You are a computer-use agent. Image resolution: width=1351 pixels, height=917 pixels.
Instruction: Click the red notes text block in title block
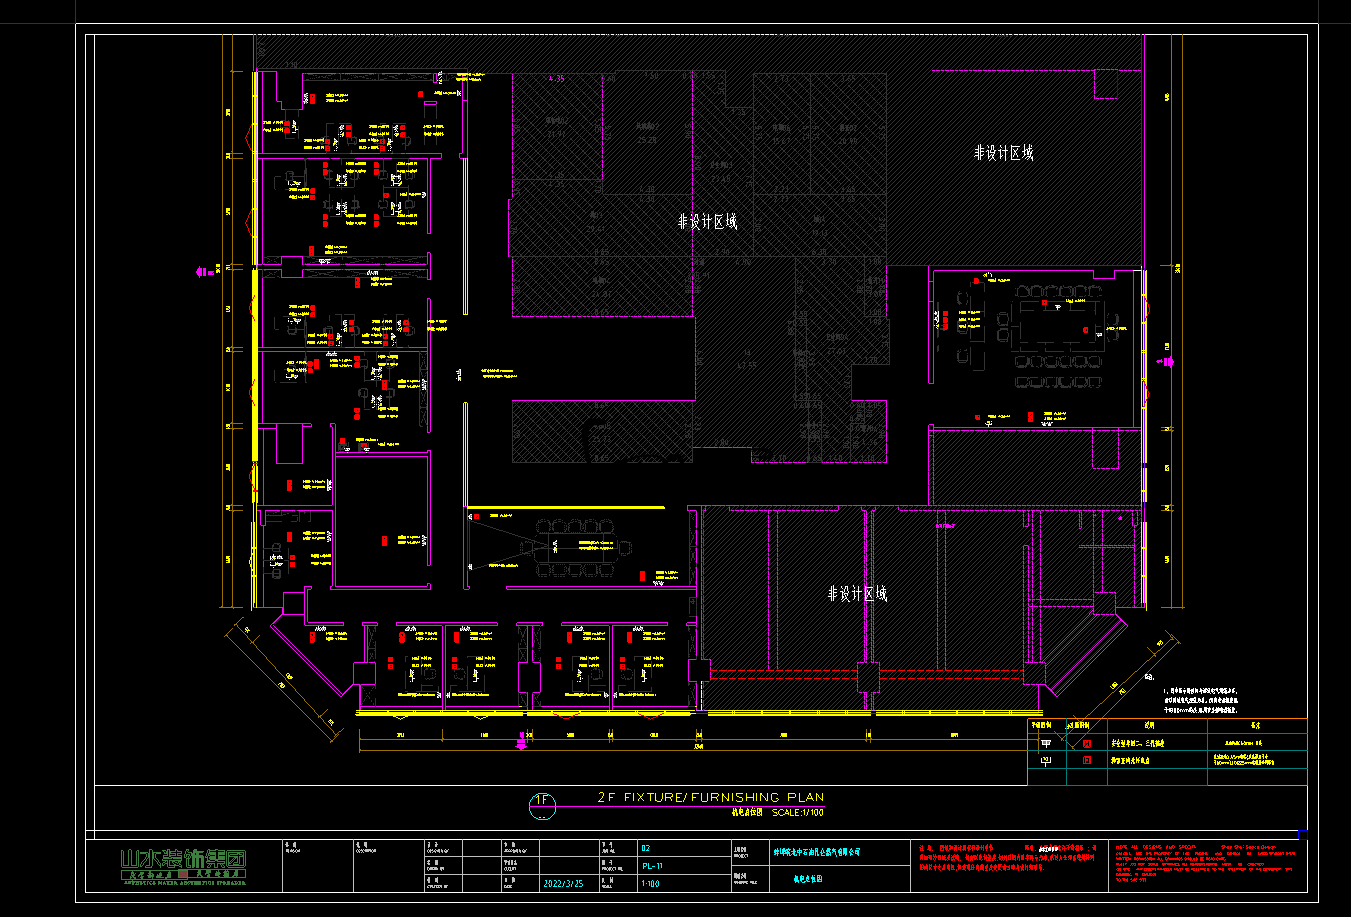pyautogui.click(x=1008, y=864)
